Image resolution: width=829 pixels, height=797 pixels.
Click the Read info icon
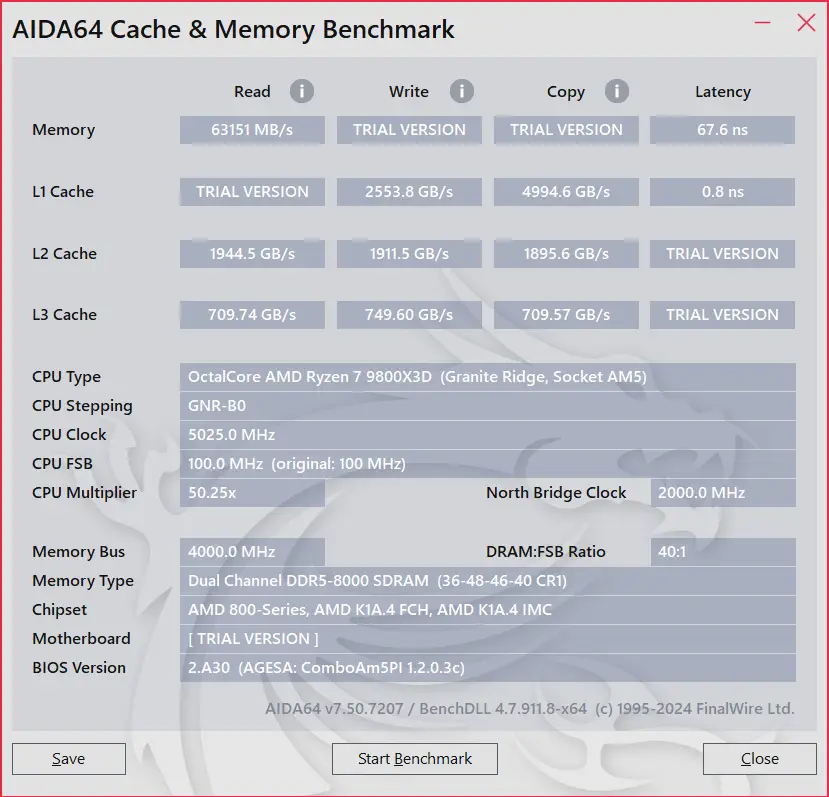pos(302,91)
